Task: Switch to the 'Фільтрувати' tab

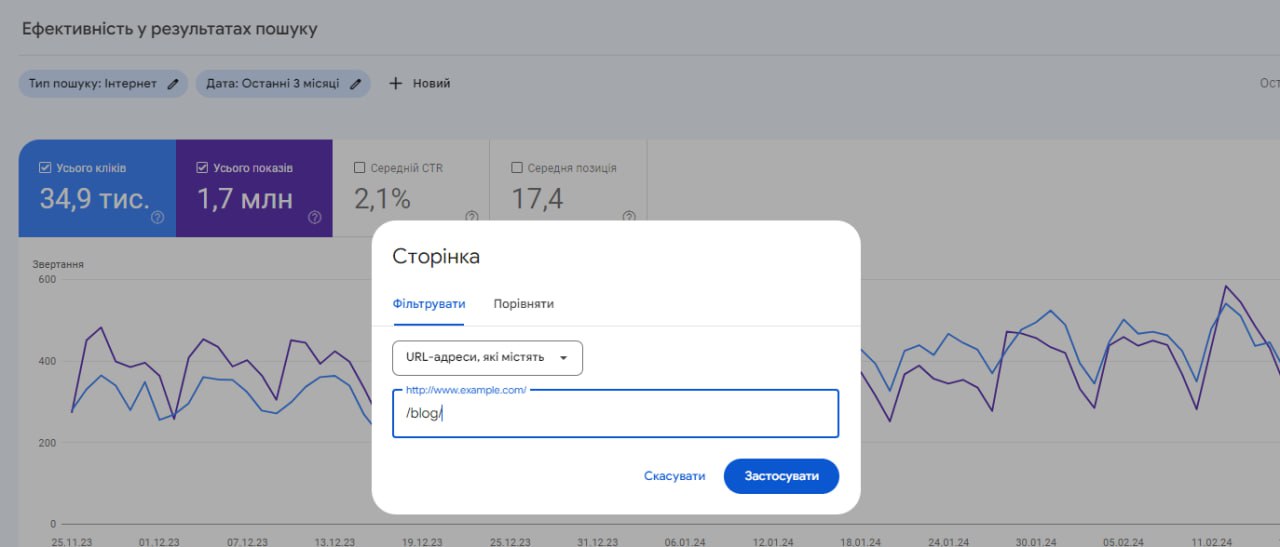Action: (x=429, y=304)
